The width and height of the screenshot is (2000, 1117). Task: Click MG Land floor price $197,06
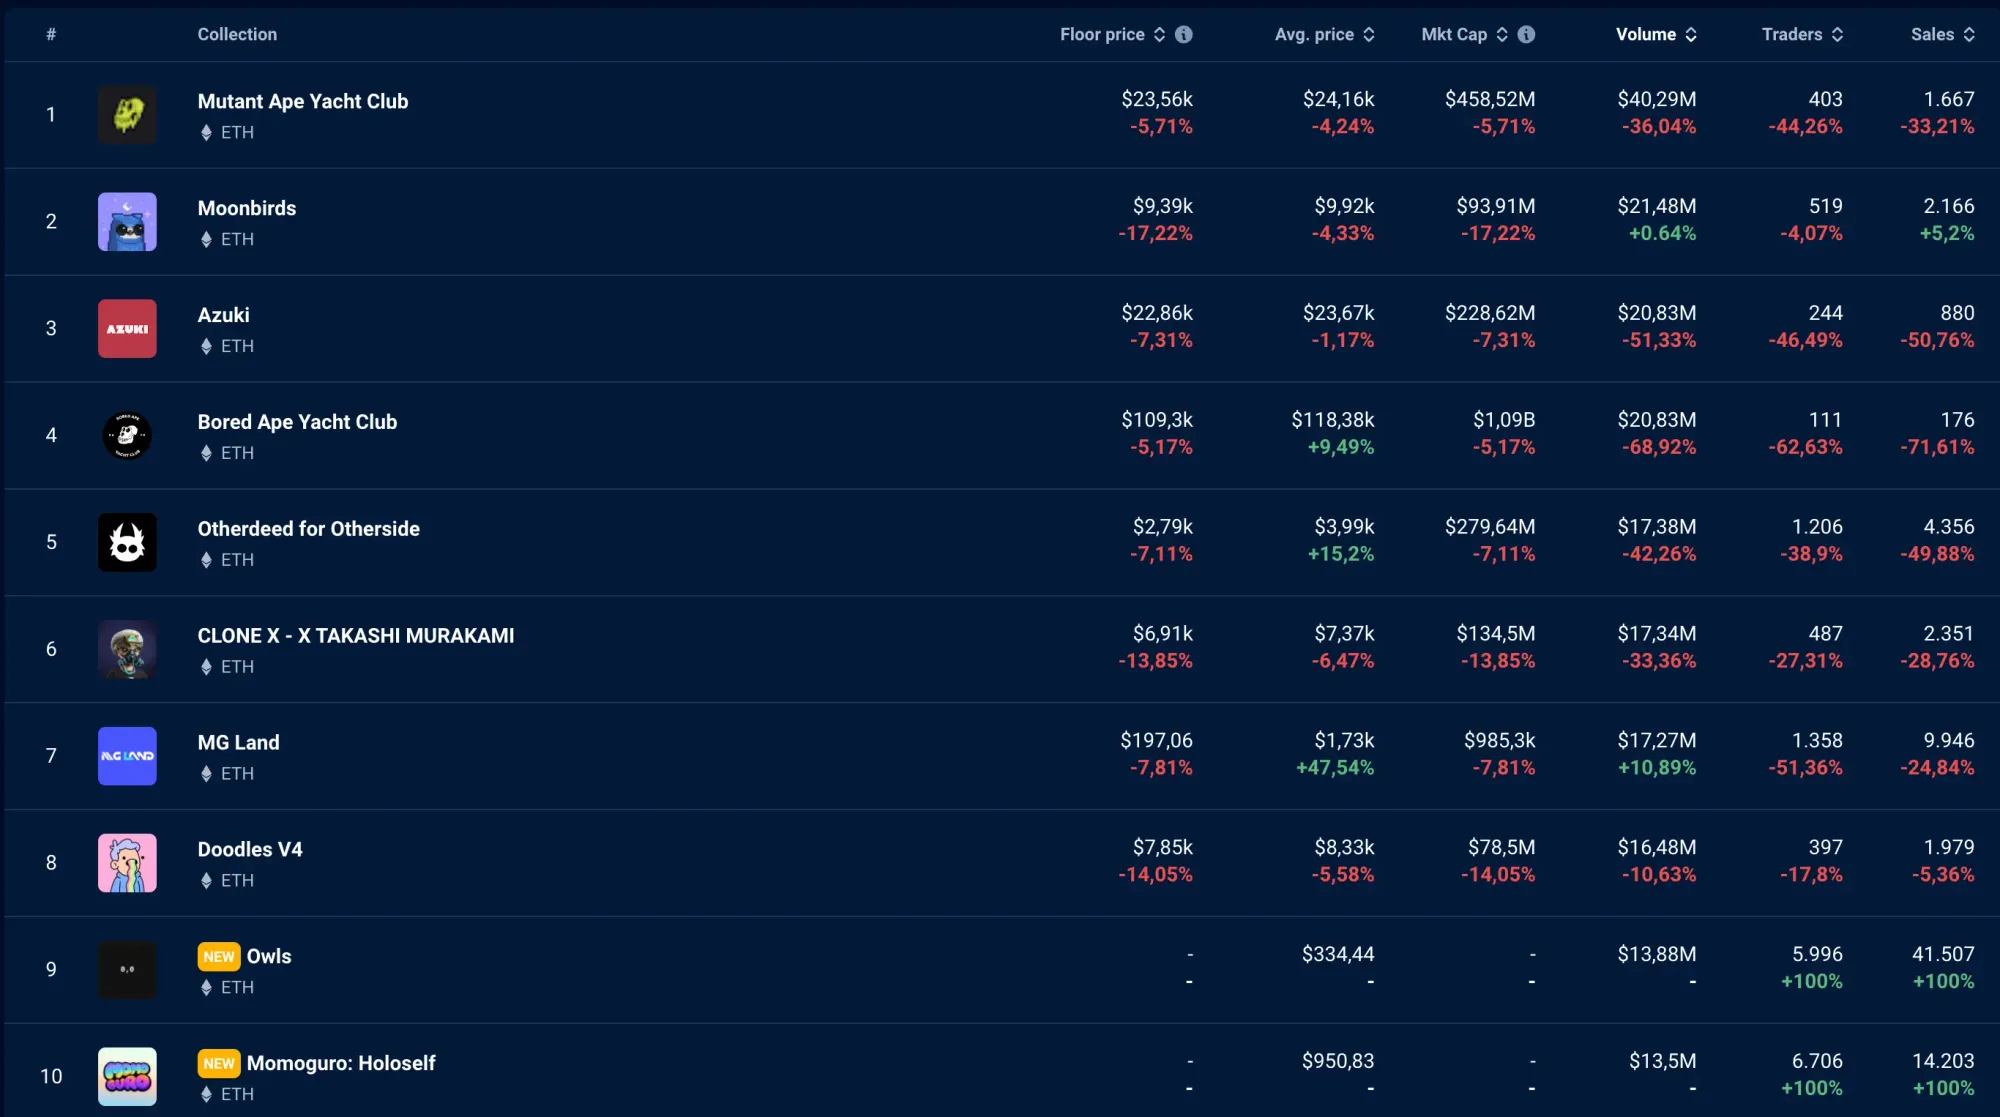1156,741
